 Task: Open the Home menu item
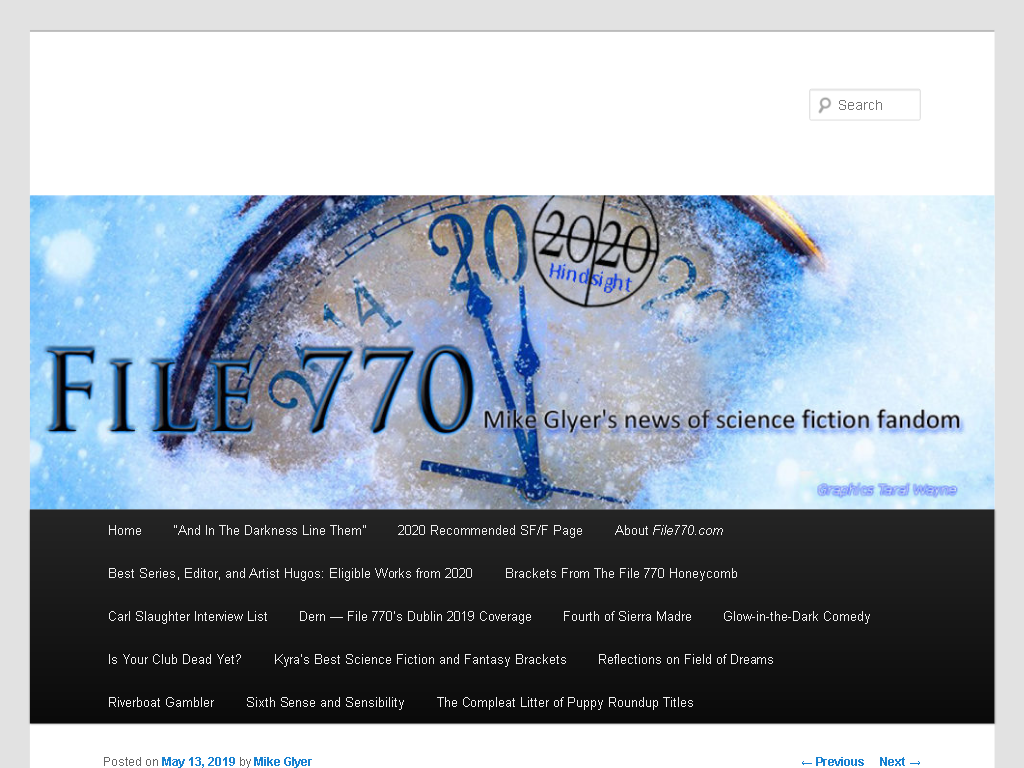[x=125, y=531]
